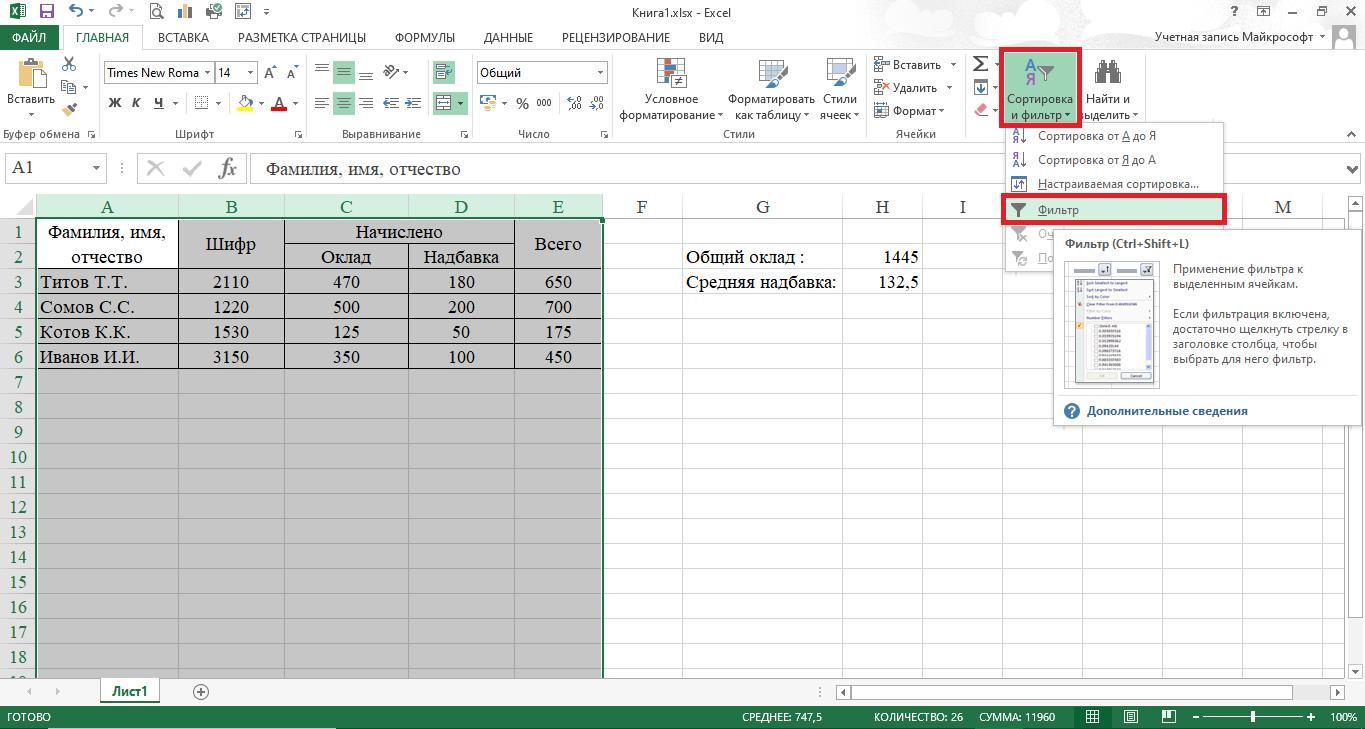Click the AutoSum sigma icon
This screenshot has width=1365, height=729.
click(980, 64)
